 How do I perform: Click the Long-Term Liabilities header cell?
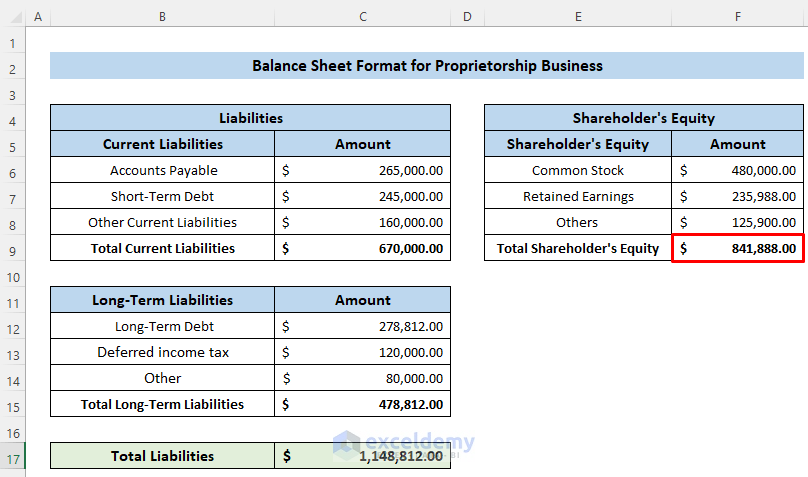[x=162, y=300]
